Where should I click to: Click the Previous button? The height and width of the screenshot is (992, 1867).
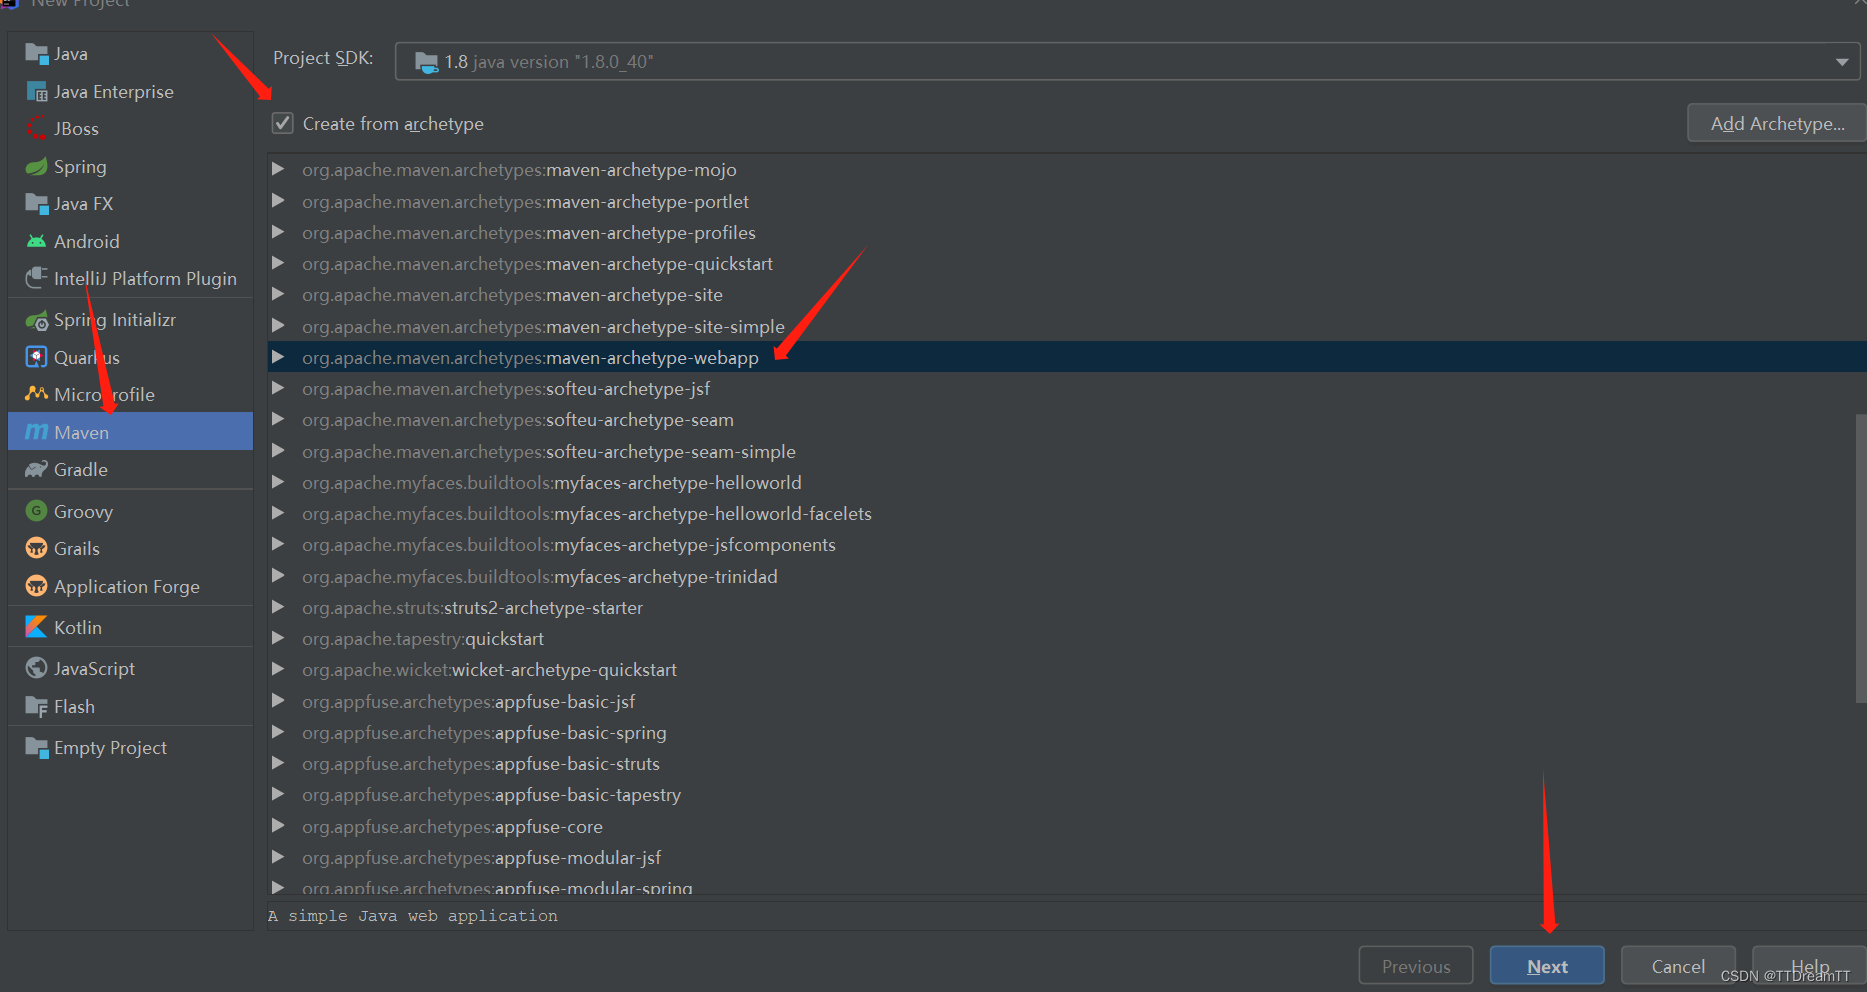click(x=1415, y=966)
